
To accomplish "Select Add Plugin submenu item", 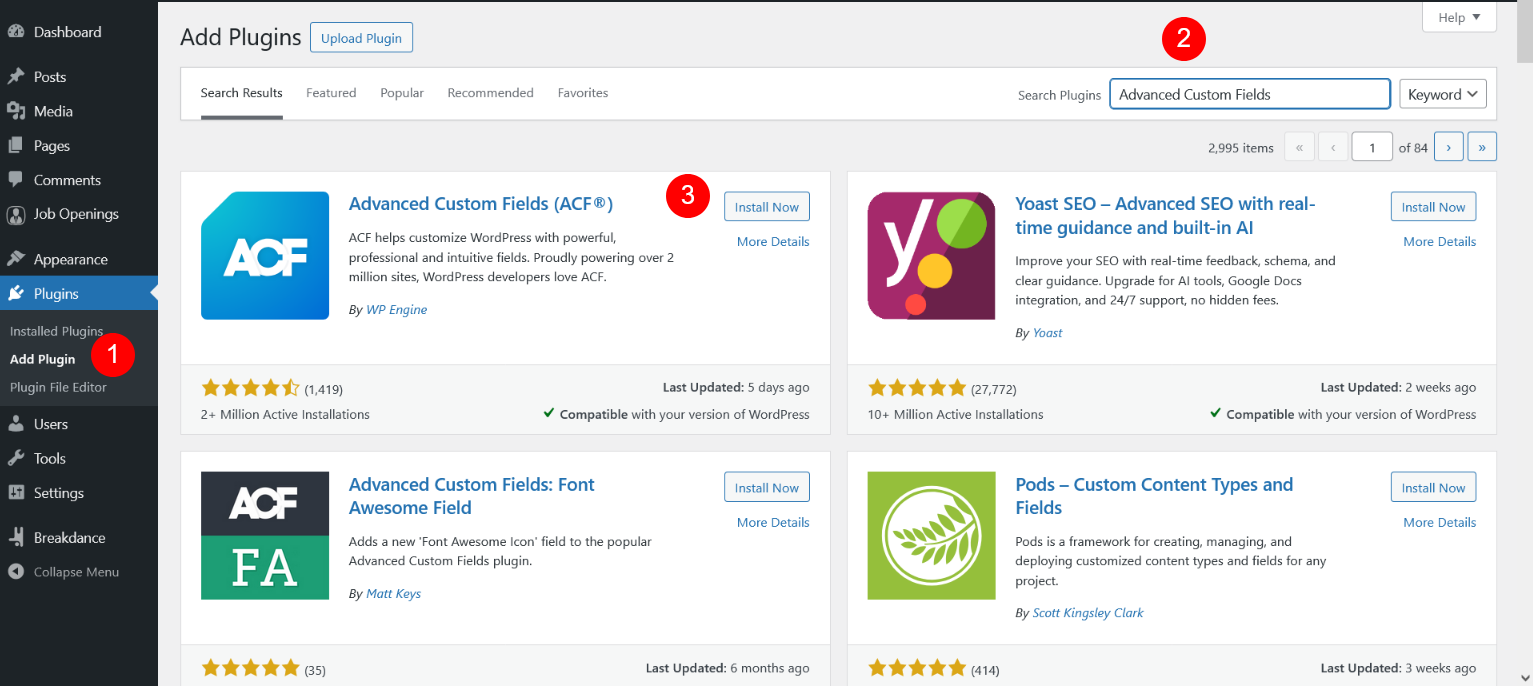I will (42, 359).
